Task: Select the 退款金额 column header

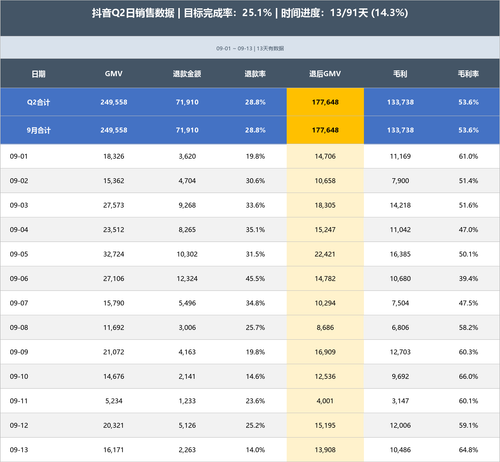Action: coord(187,74)
